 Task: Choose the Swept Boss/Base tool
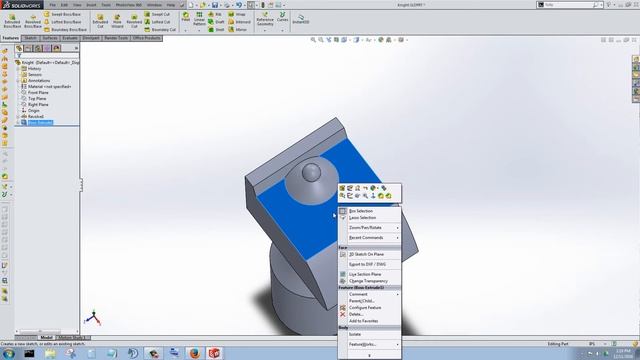[x=62, y=14]
